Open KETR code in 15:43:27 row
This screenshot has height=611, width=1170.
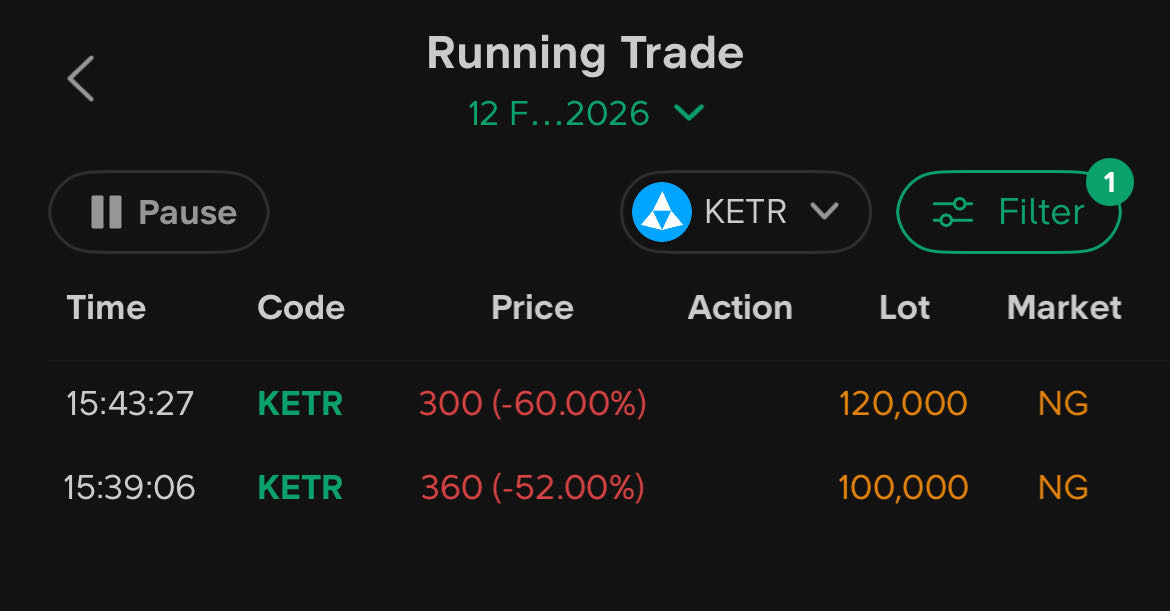[x=300, y=403]
